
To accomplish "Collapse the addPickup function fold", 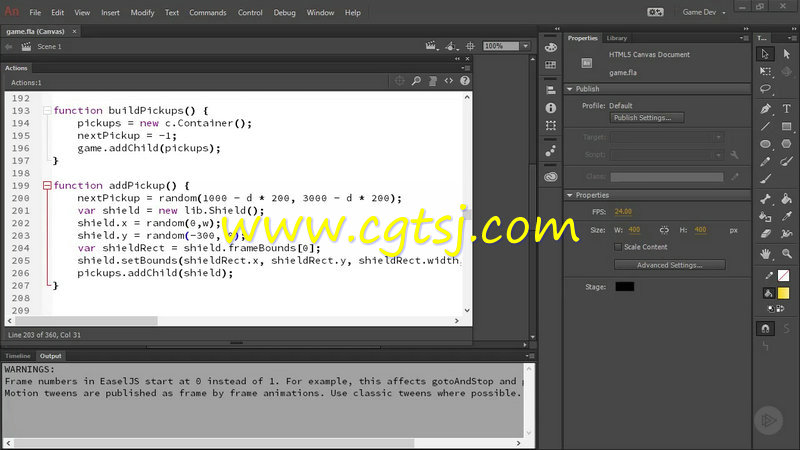I will [x=47, y=185].
